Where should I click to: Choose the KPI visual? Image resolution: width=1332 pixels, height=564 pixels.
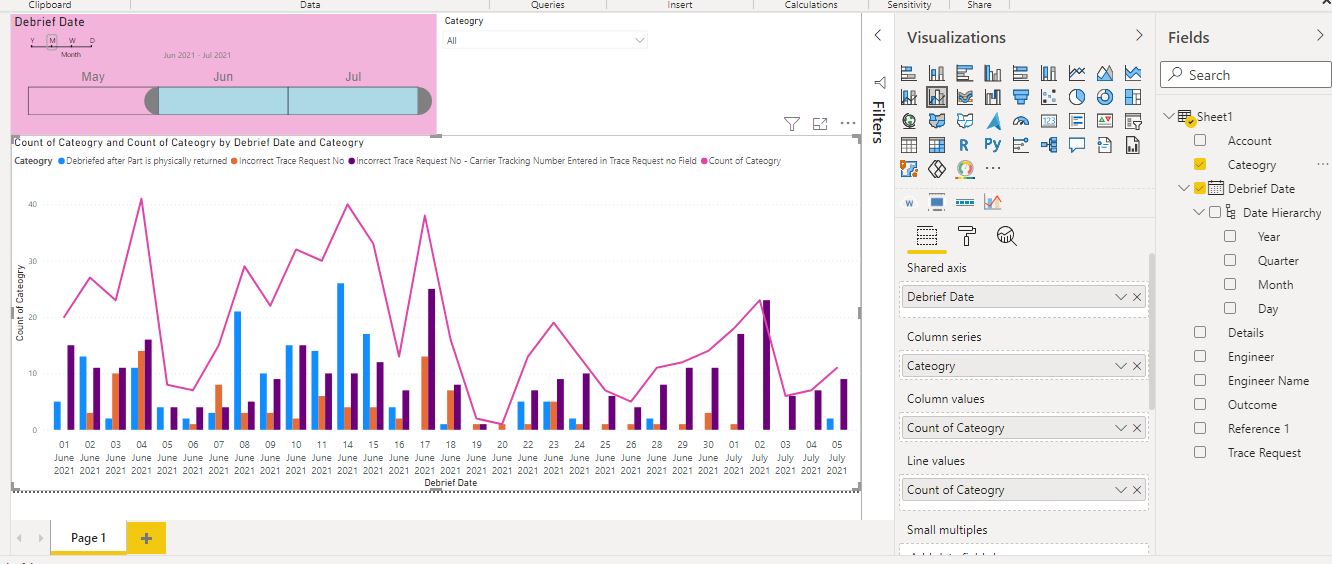click(1105, 121)
